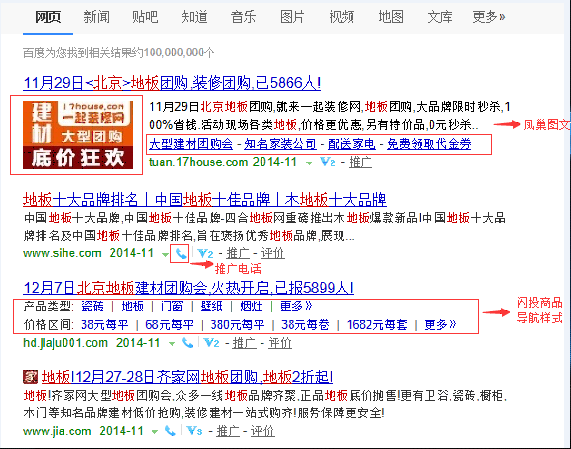Screen dimensions: 571x449
Task: Open the 底价狂欢 ad thumbnail image
Action: pyautogui.click(x=78, y=135)
